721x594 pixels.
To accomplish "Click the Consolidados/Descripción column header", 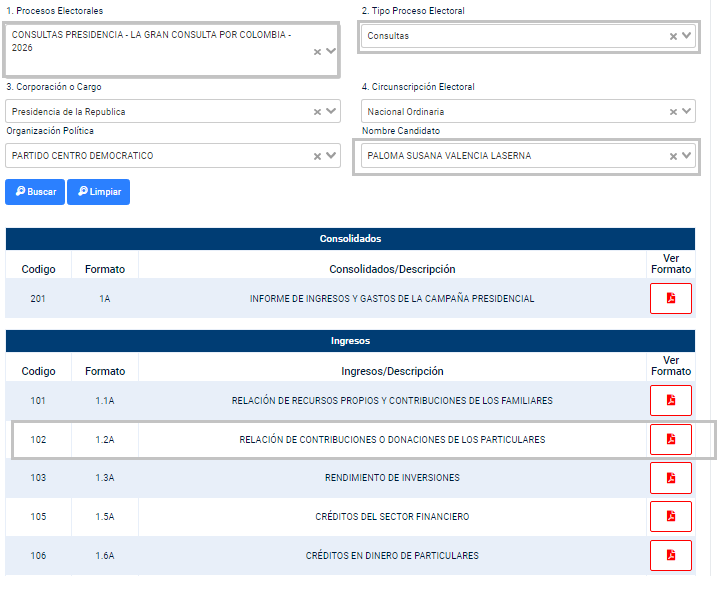I will (392, 269).
